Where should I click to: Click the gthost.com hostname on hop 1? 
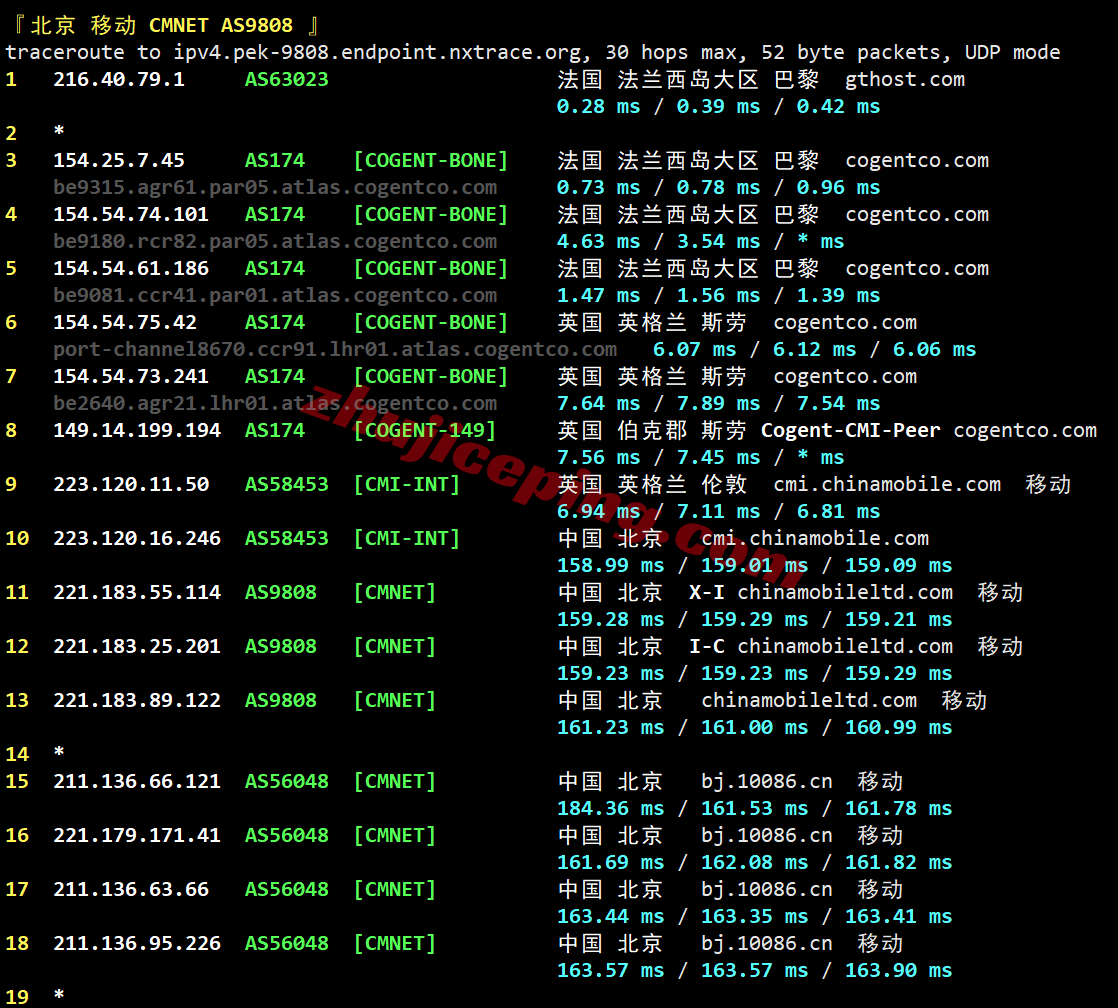click(x=904, y=79)
